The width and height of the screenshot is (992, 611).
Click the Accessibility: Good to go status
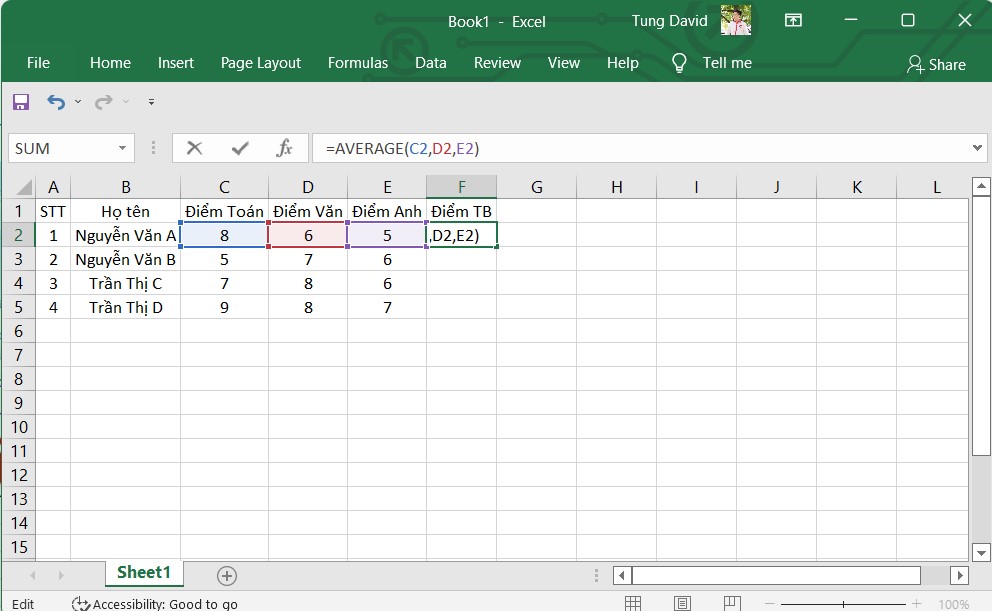(155, 604)
